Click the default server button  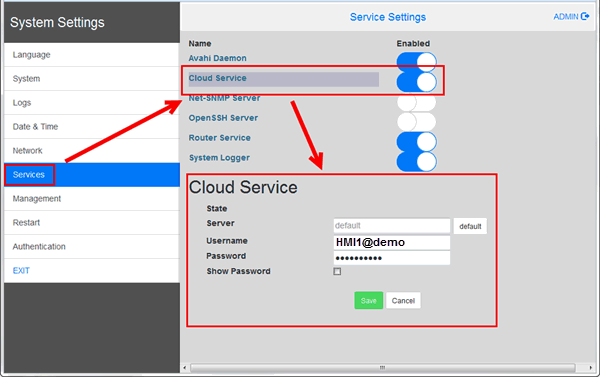tap(470, 226)
